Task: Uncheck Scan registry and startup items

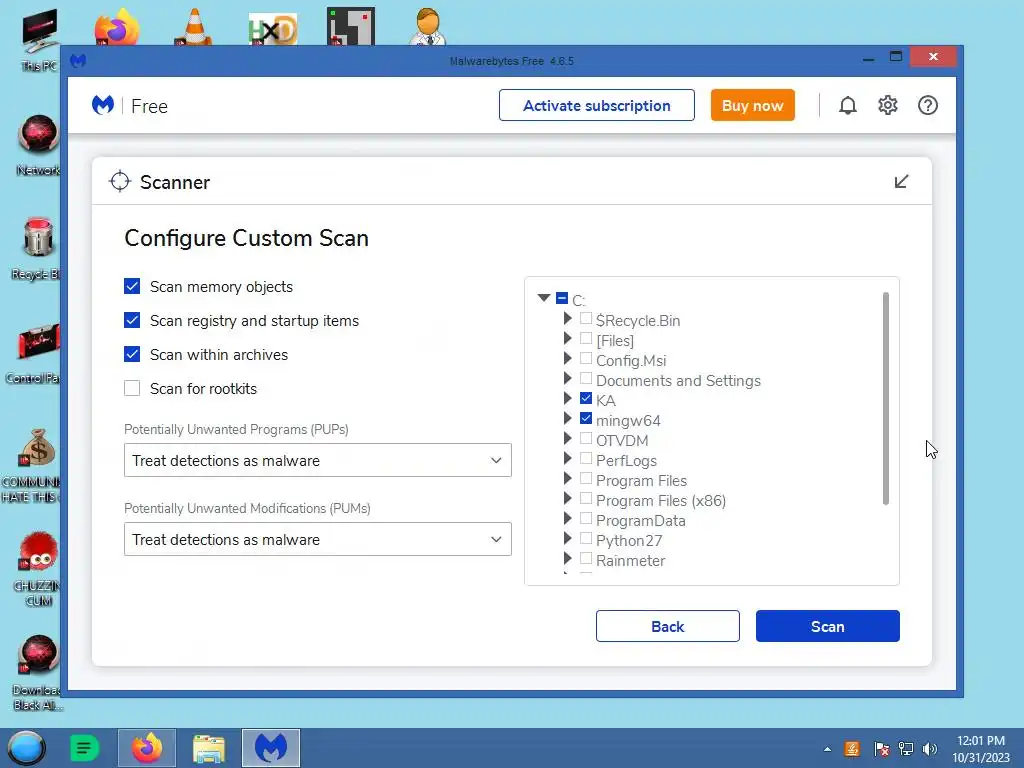Action: click(x=132, y=320)
